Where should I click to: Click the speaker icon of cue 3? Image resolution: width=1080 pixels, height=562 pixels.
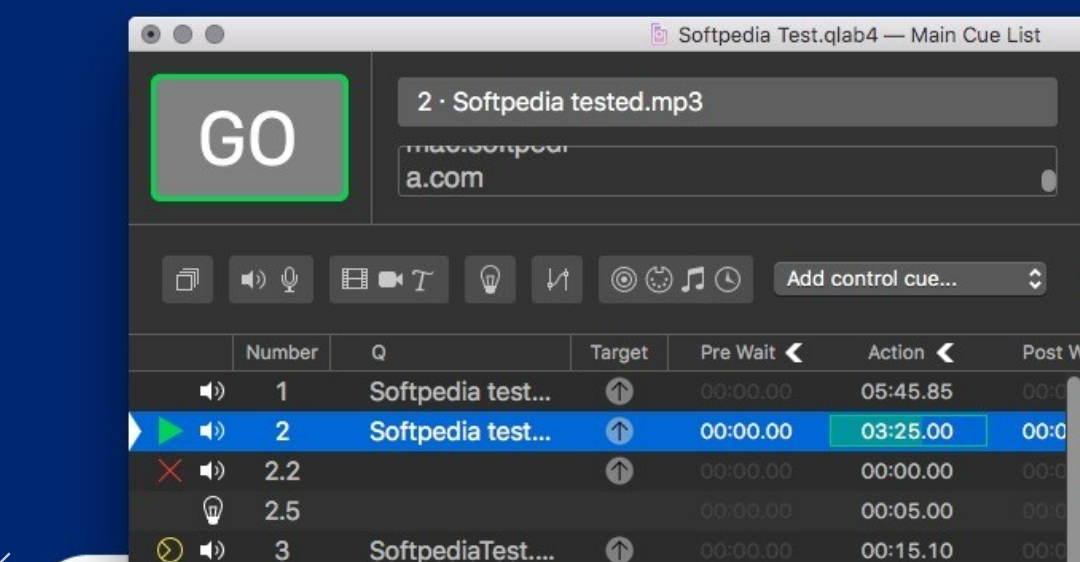pyautogui.click(x=212, y=550)
